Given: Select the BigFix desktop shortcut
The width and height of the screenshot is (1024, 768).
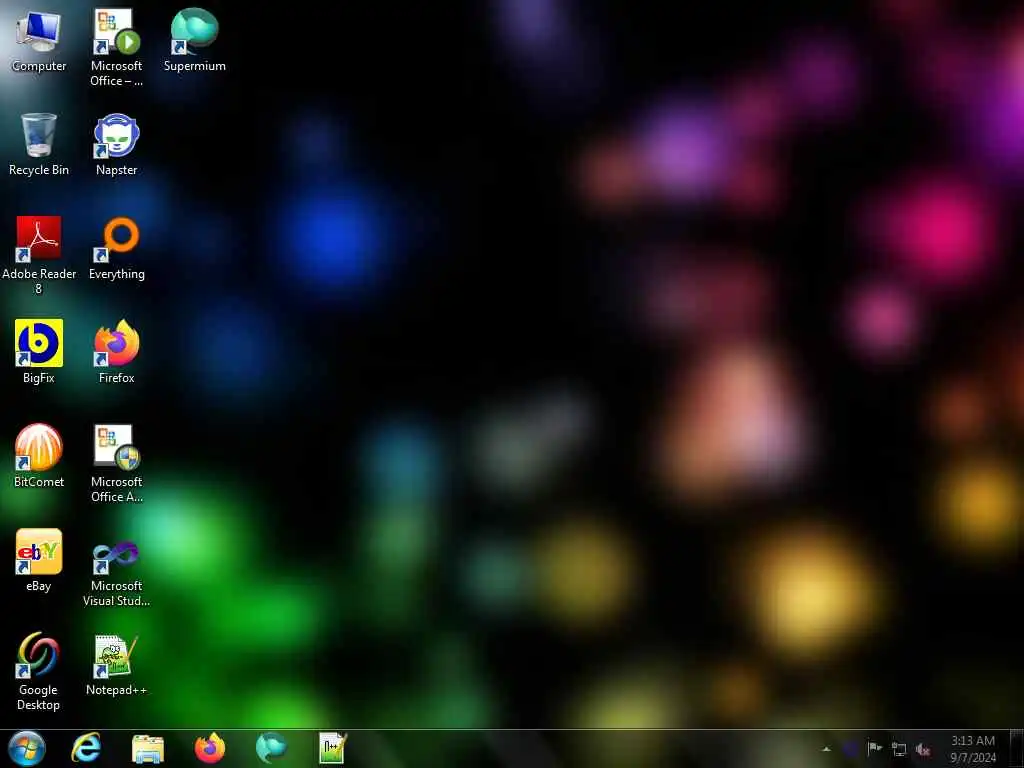Looking at the screenshot, I should 39,352.
